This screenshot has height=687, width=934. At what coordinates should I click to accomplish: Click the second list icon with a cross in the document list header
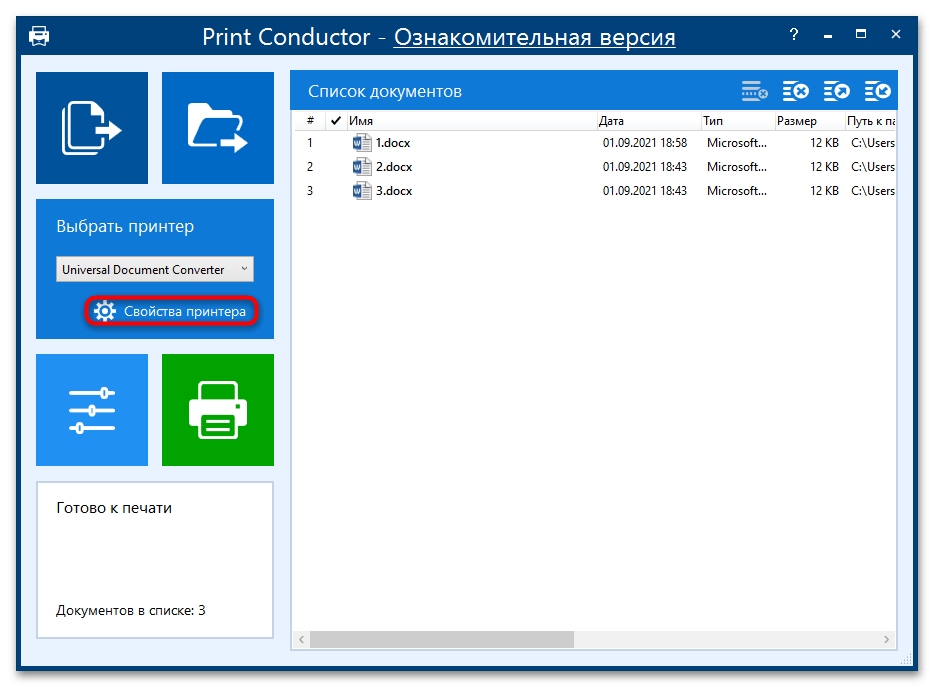click(x=795, y=91)
